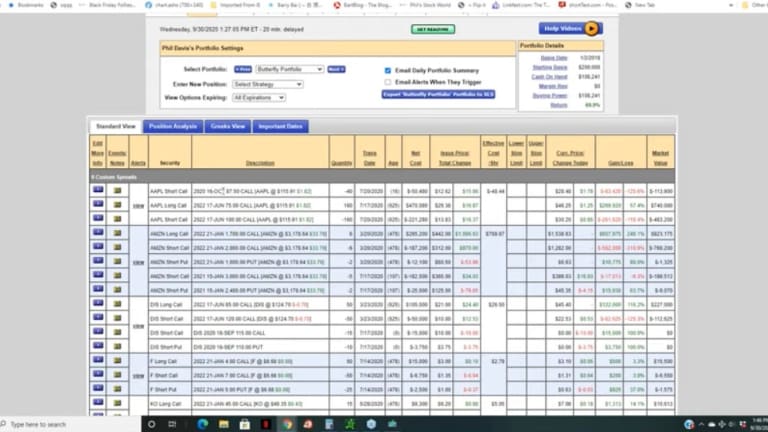Open notes icon for AMZN Long Call row
The width and height of the screenshot is (768, 432).
[118, 233]
